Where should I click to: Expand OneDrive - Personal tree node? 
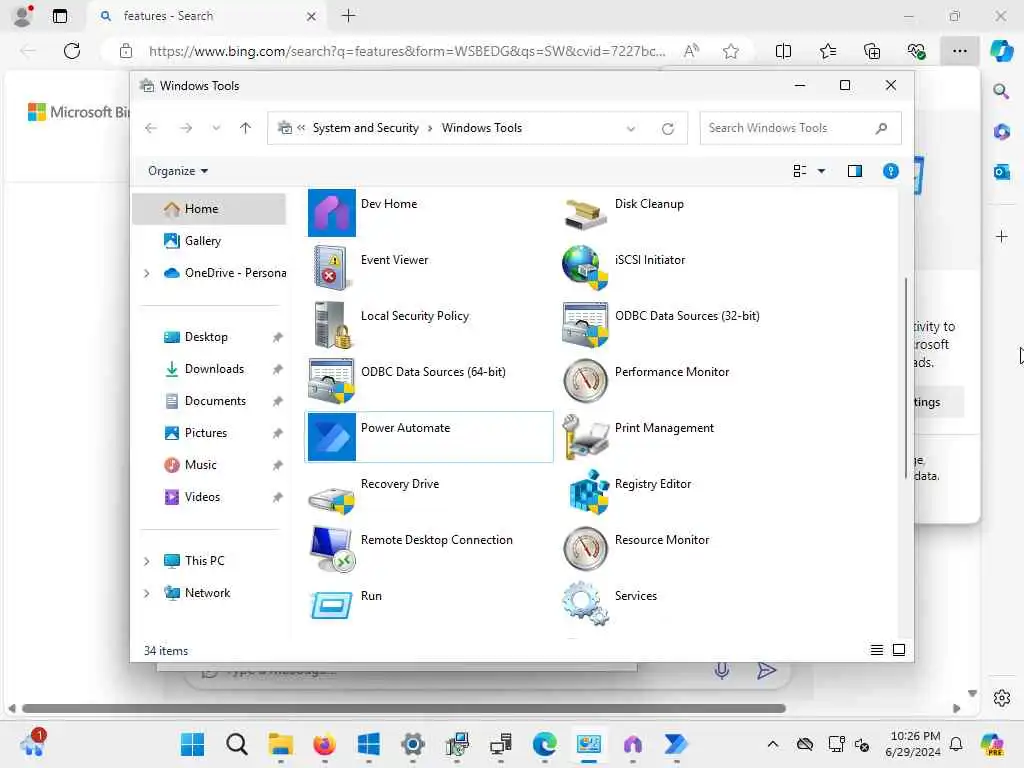pyautogui.click(x=147, y=273)
